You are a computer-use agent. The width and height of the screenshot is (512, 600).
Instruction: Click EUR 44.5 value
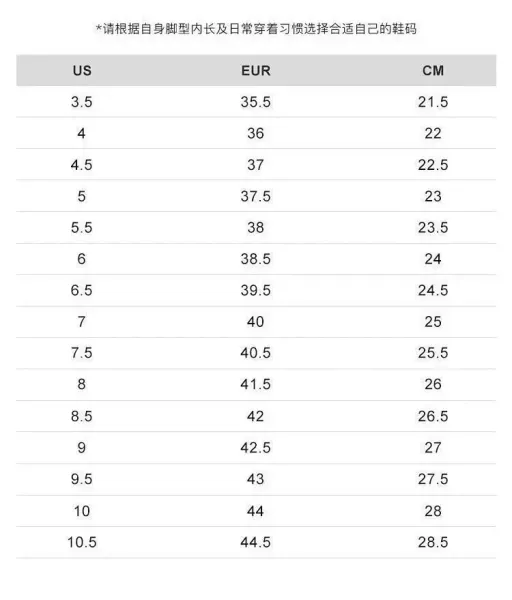pyautogui.click(x=255, y=542)
